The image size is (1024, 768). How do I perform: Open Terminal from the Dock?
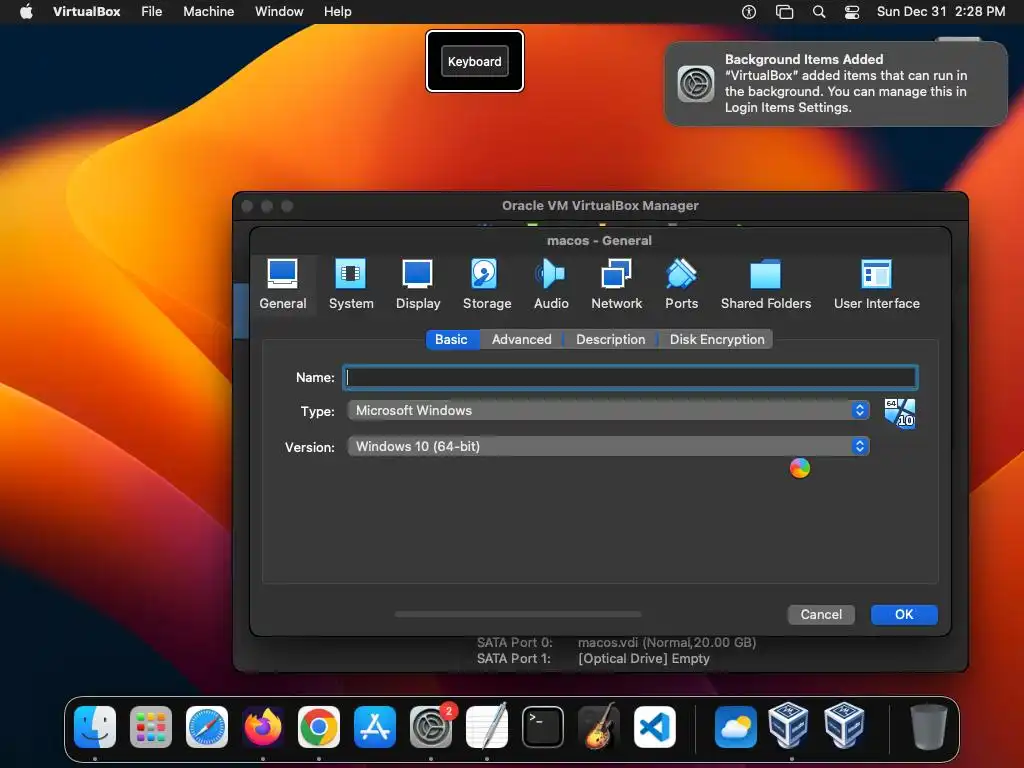(x=543, y=727)
